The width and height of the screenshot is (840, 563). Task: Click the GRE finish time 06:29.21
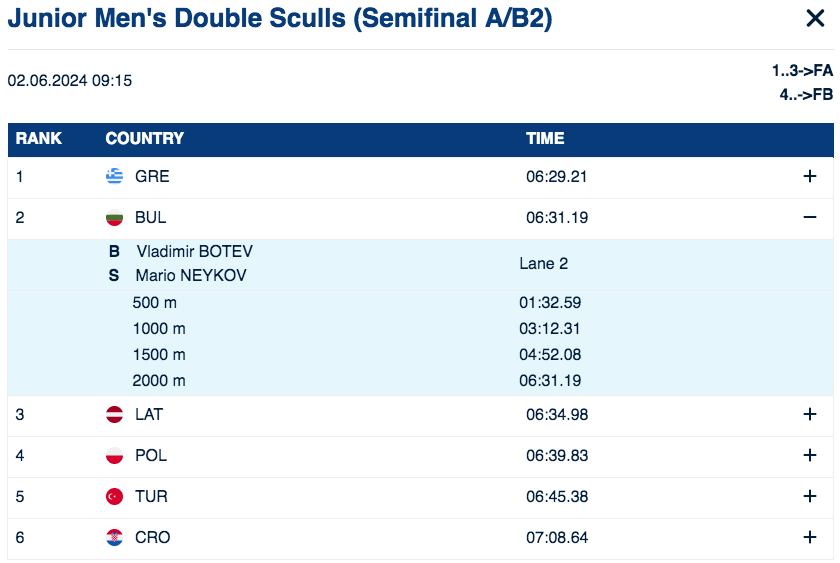point(557,176)
